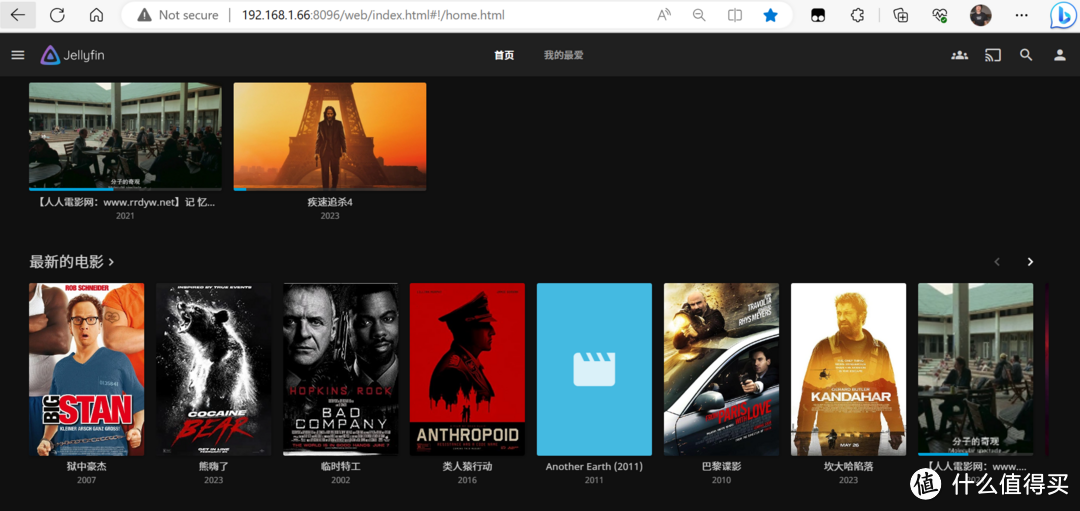Click the dark extension icon beside puzzle
This screenshot has height=511, width=1080.
[818, 15]
